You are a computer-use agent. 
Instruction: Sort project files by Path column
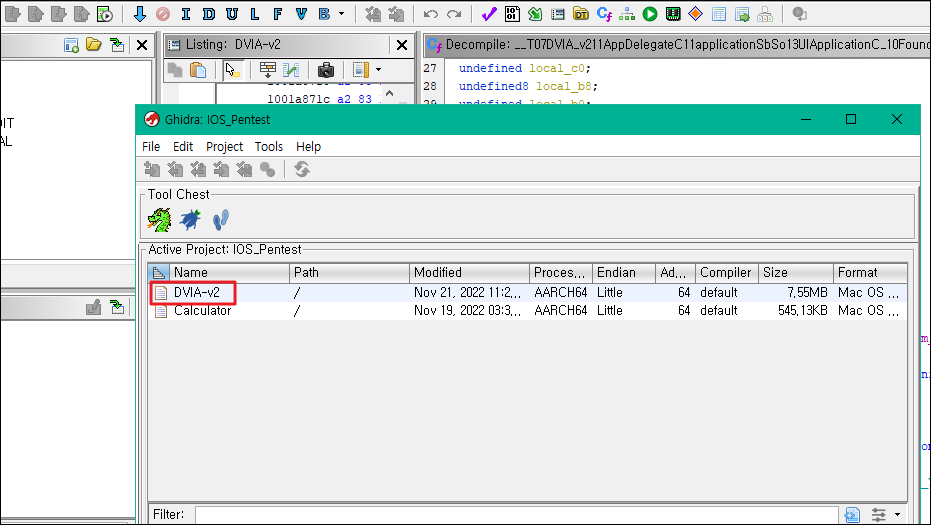[x=349, y=272]
